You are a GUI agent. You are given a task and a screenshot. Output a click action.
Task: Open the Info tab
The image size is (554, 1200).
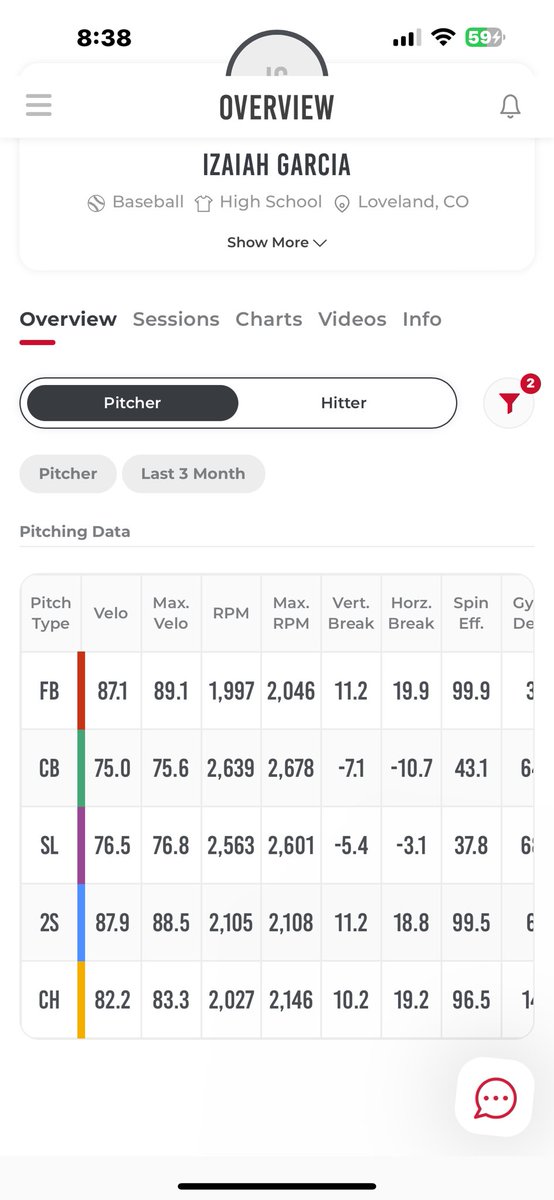tap(422, 319)
